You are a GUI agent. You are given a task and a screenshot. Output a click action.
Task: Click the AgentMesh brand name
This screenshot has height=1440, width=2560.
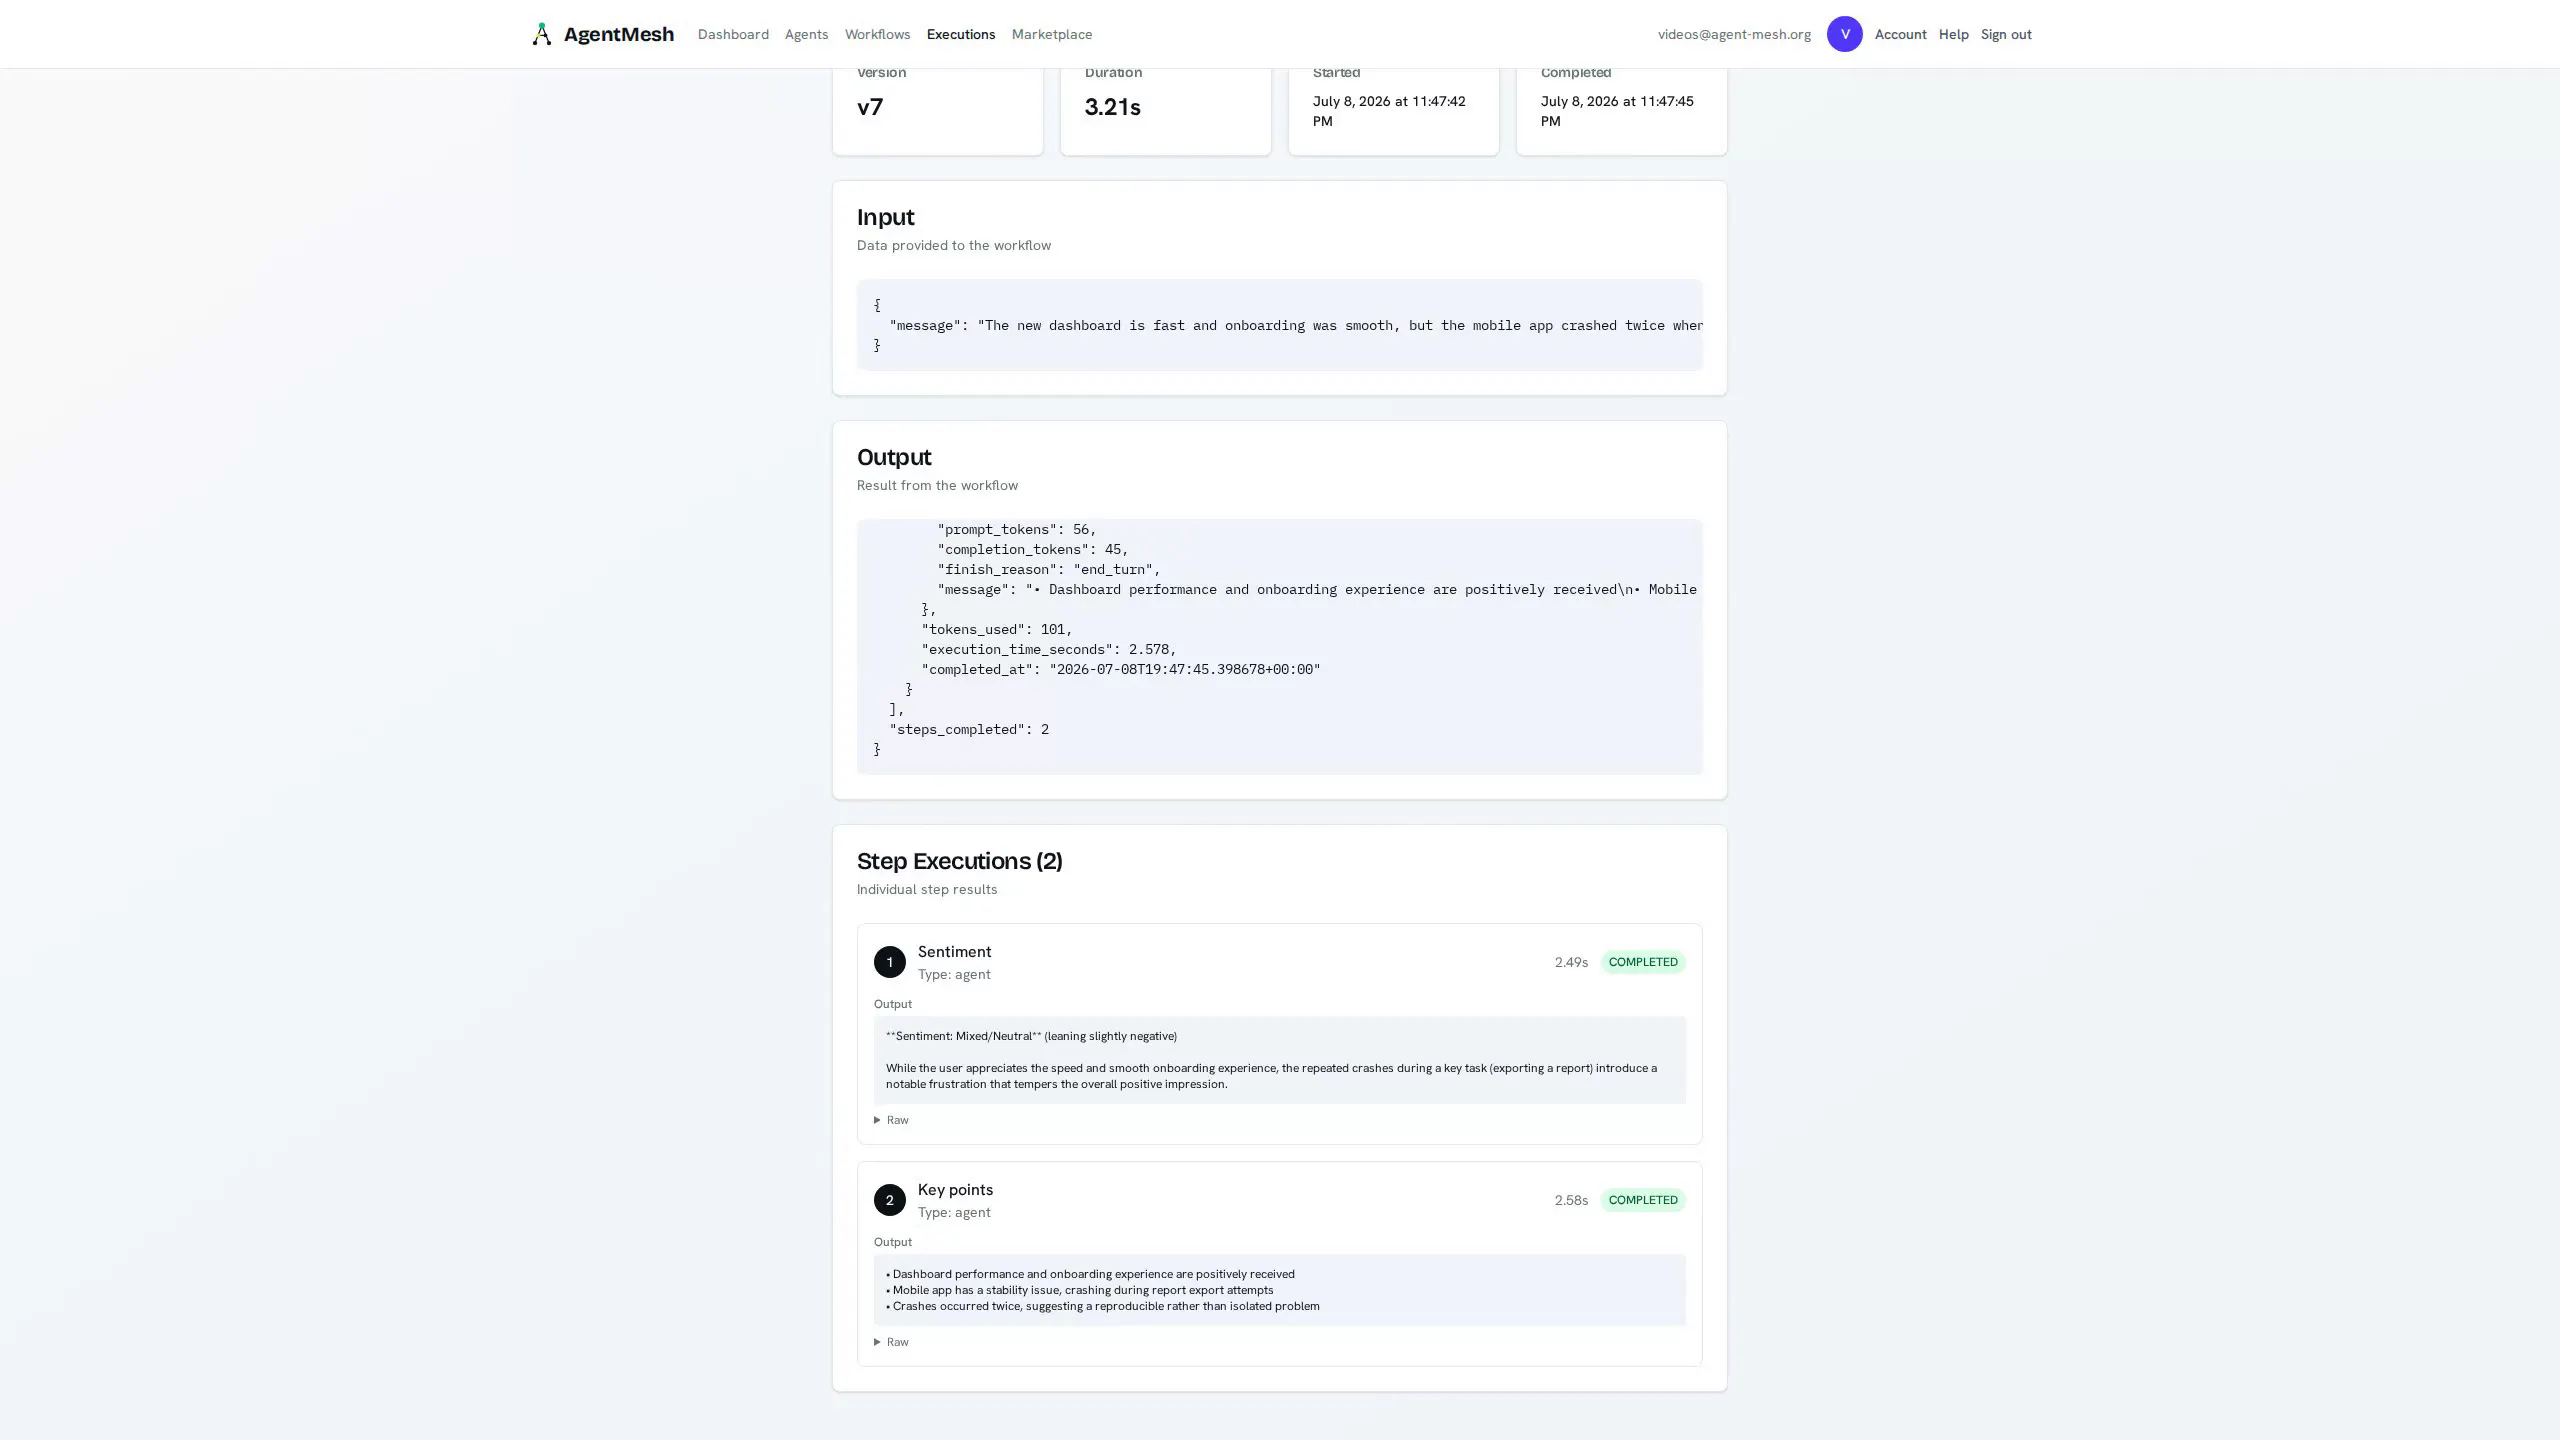tap(618, 34)
